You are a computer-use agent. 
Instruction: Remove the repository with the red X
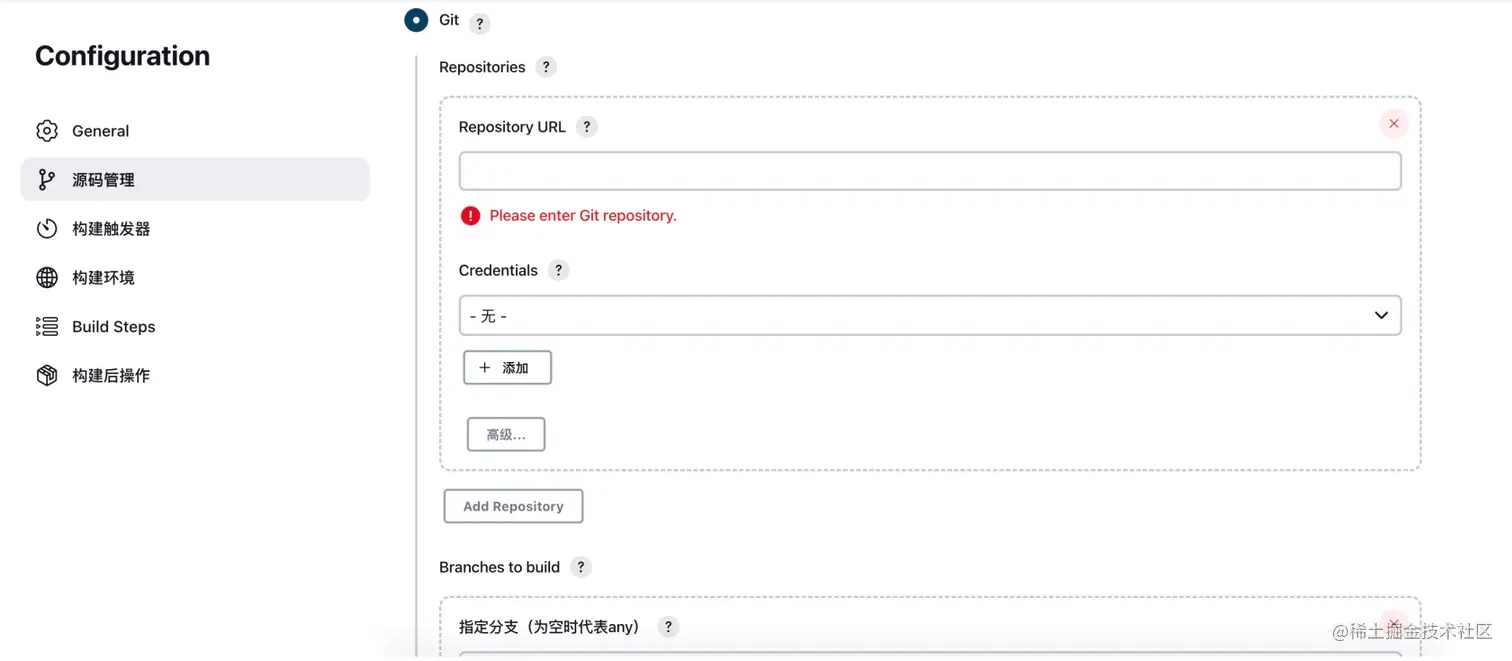coord(1393,123)
